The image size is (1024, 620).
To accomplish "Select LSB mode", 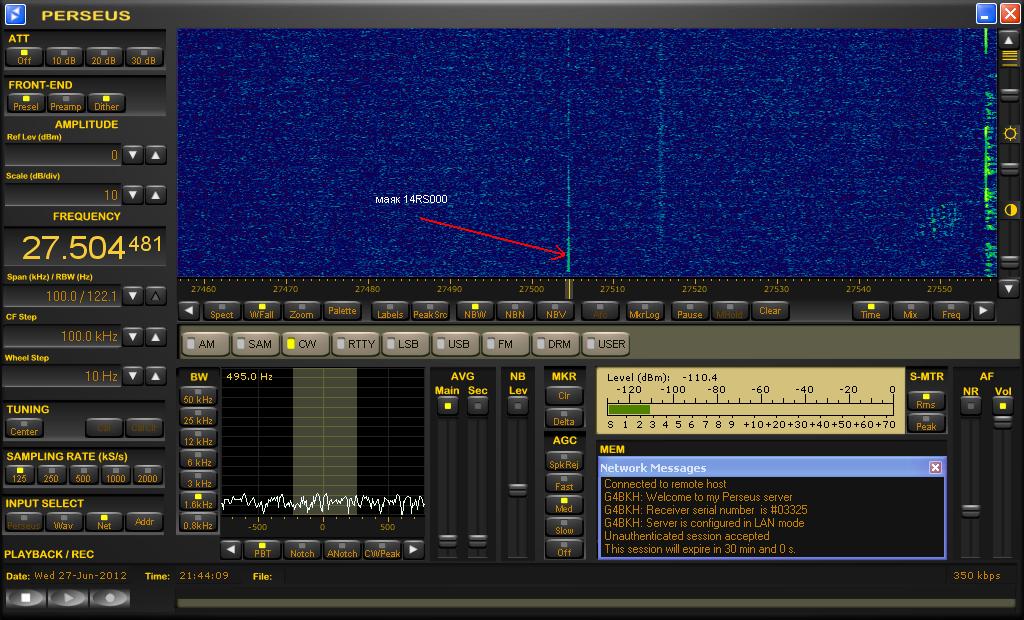I will [405, 344].
